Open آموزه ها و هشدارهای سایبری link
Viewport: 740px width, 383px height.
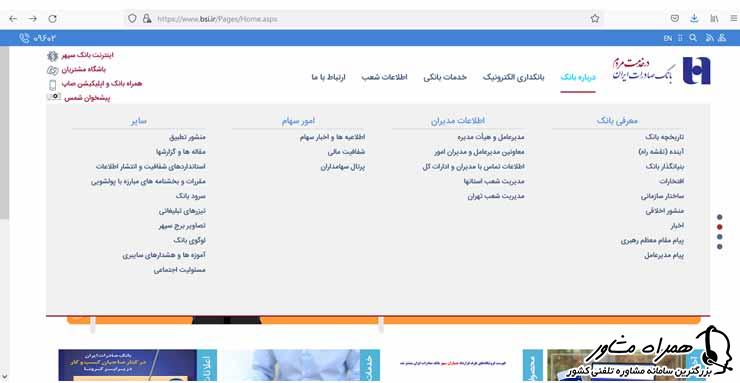pyautogui.click(x=164, y=255)
